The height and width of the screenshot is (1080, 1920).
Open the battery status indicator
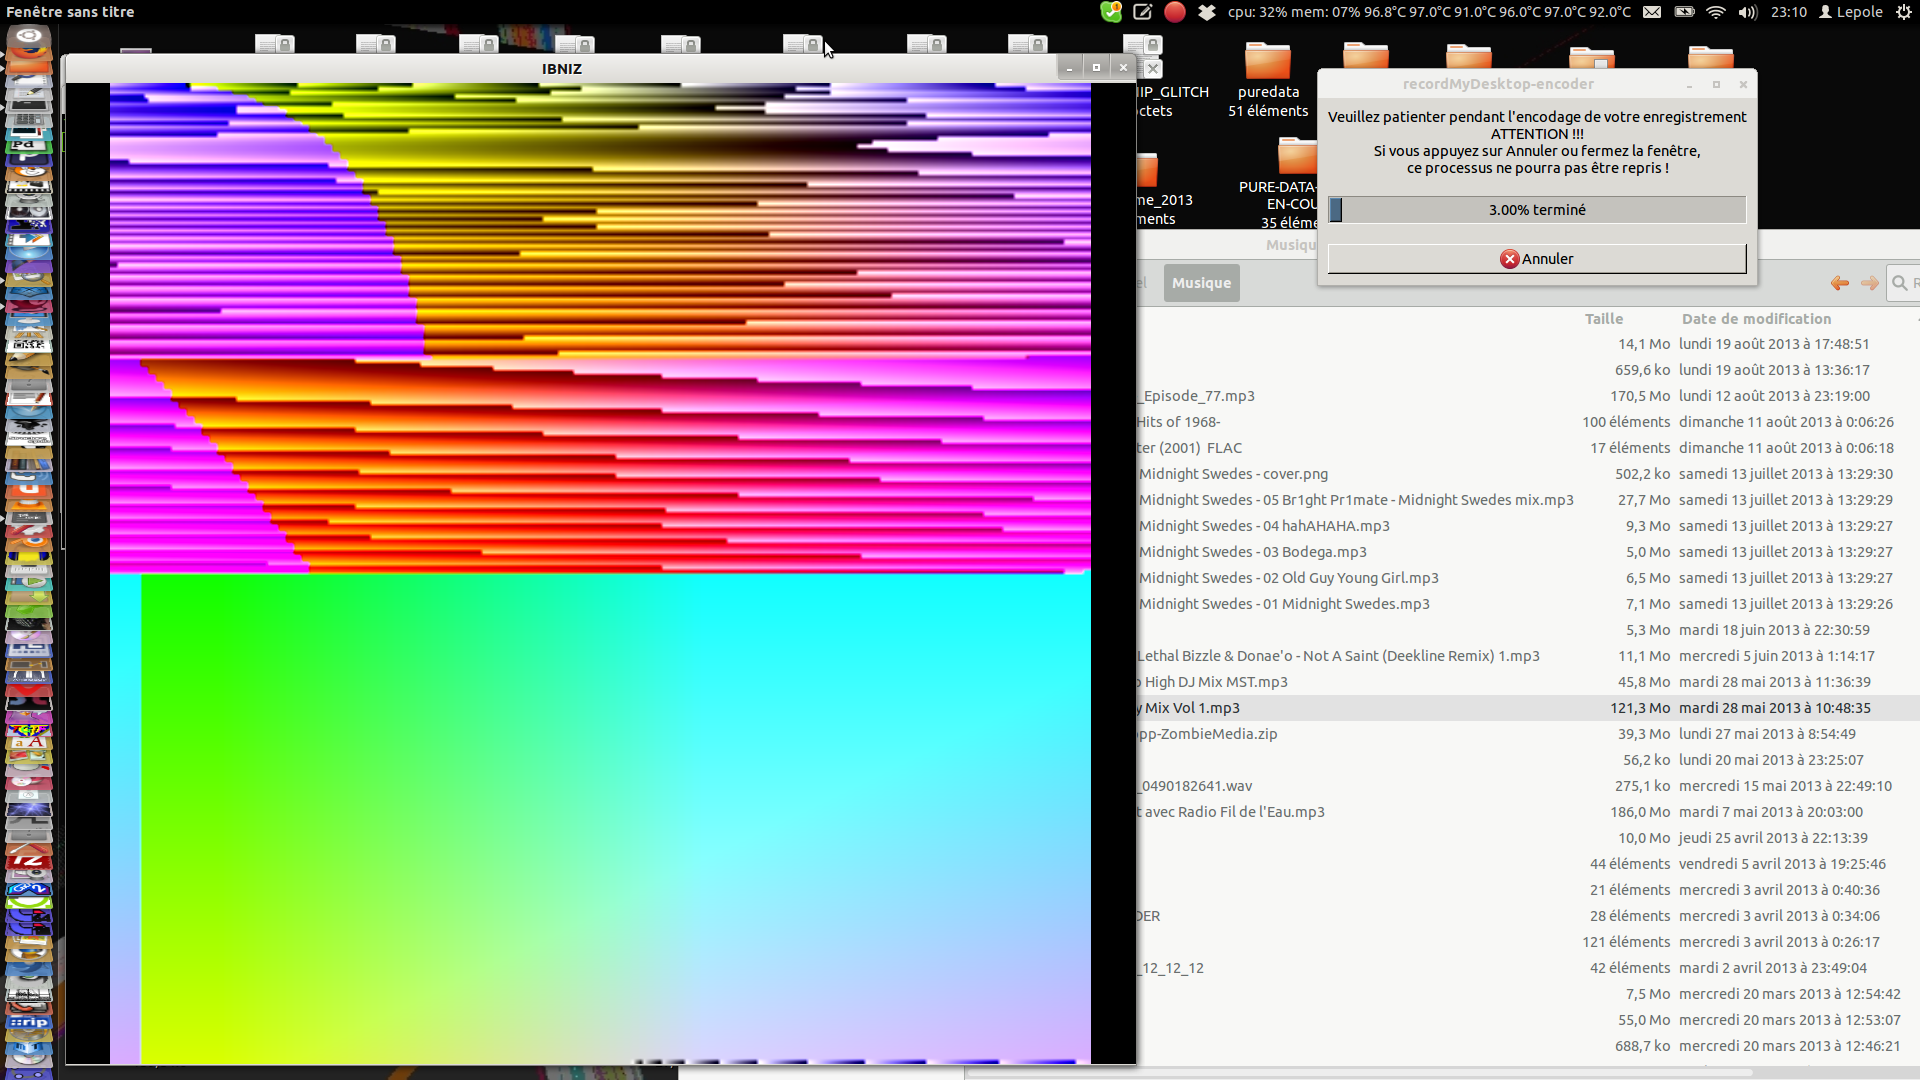(x=1684, y=12)
